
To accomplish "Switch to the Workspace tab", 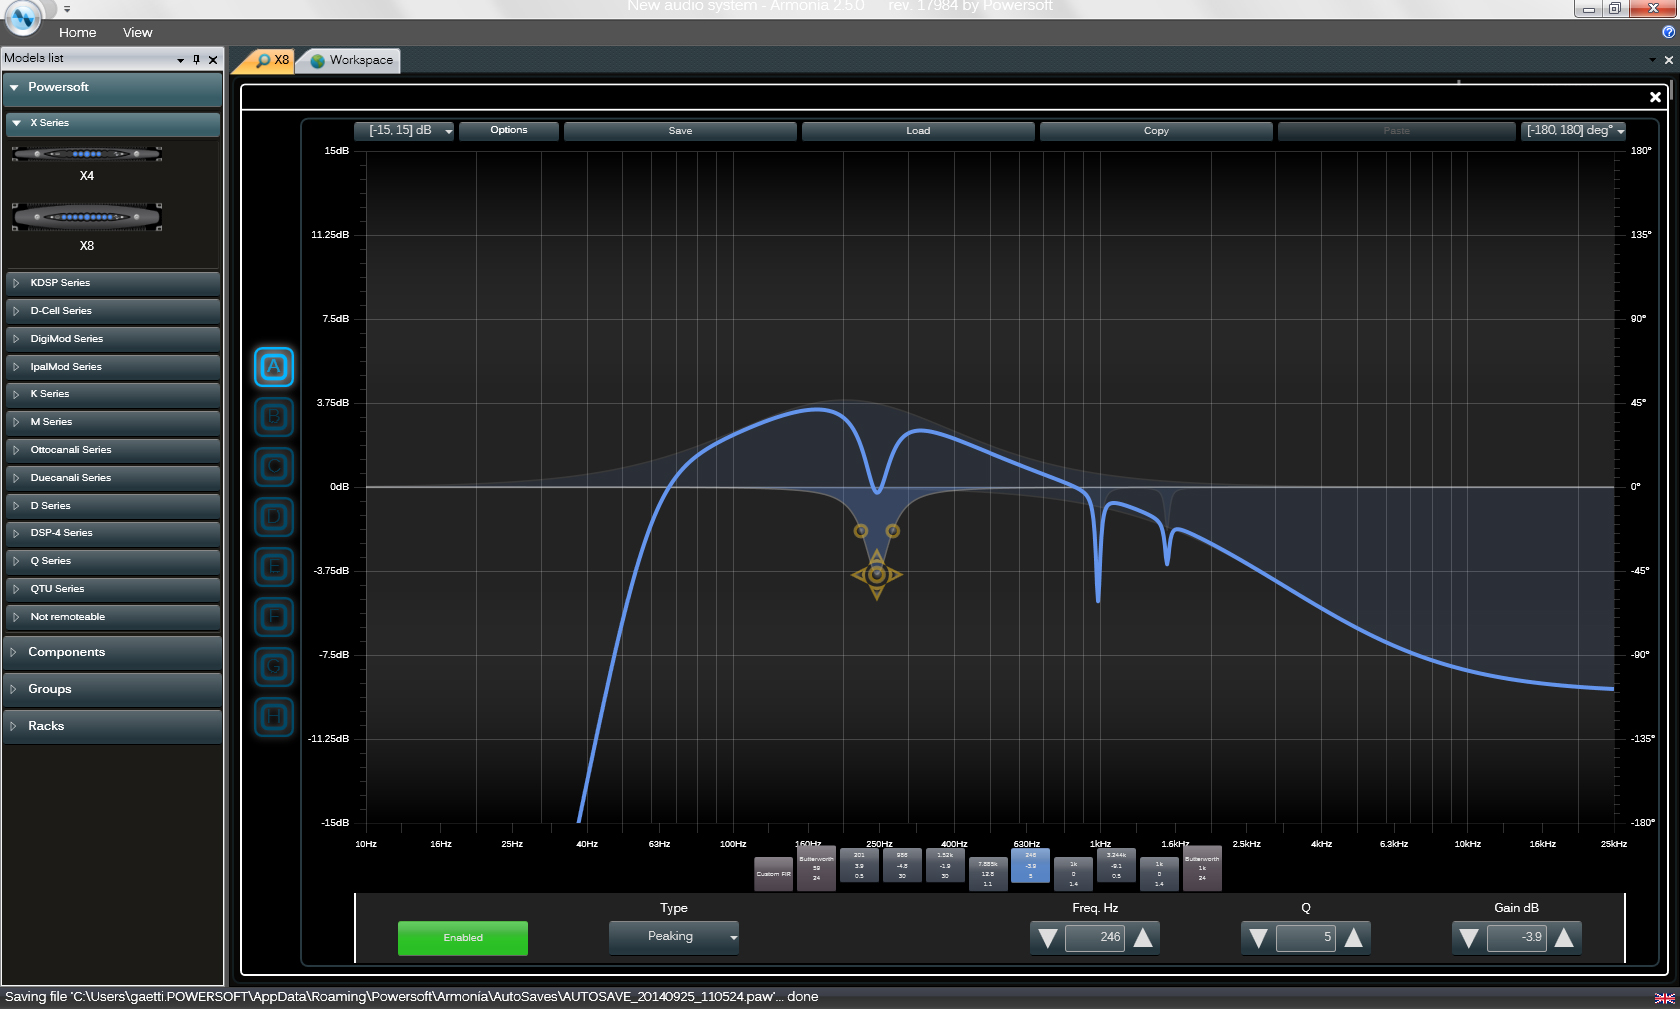I will [348, 60].
